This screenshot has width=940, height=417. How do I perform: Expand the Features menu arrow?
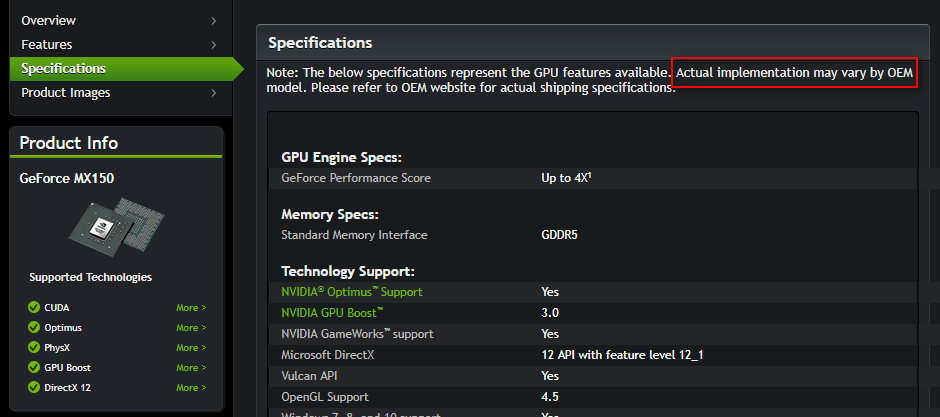pyautogui.click(x=214, y=45)
